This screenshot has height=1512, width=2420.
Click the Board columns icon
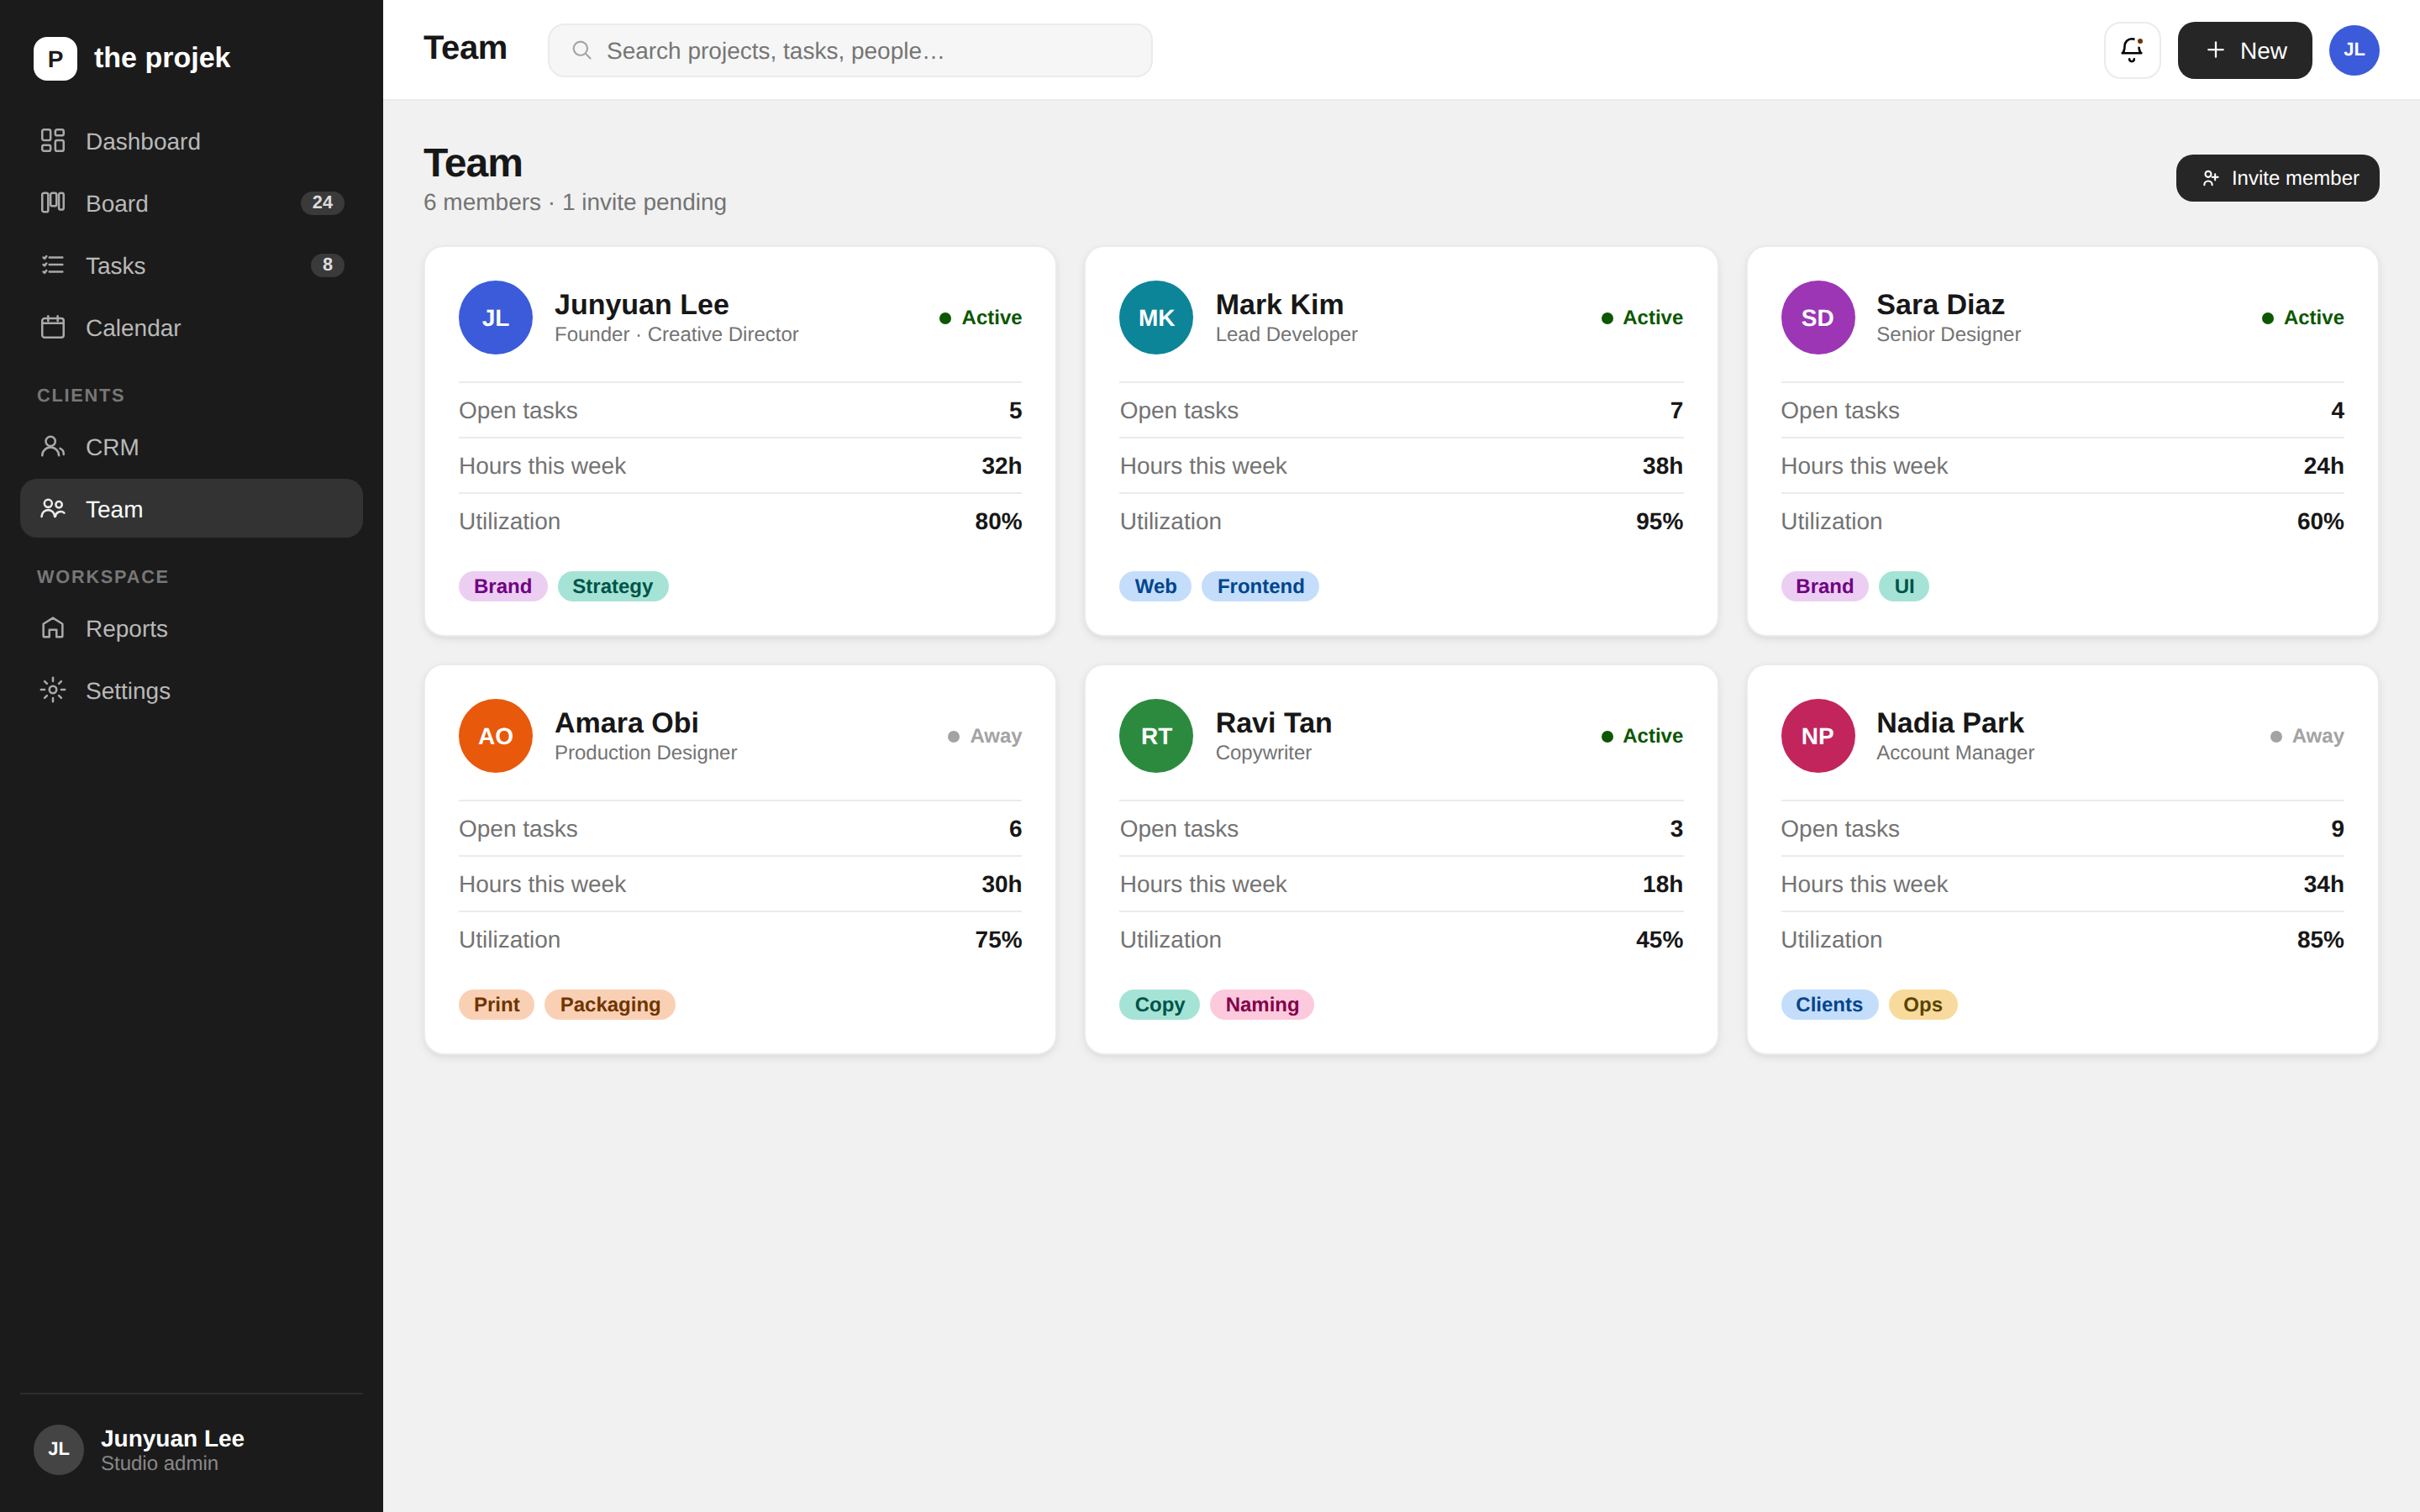coord(53,203)
